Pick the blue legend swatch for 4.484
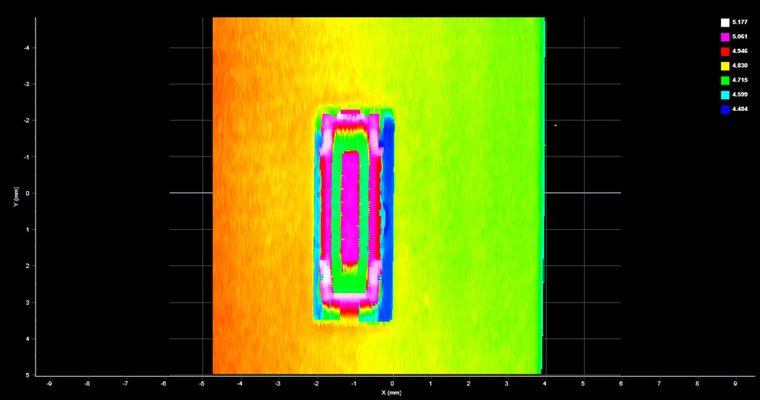The height and width of the screenshot is (400, 760). click(x=725, y=110)
